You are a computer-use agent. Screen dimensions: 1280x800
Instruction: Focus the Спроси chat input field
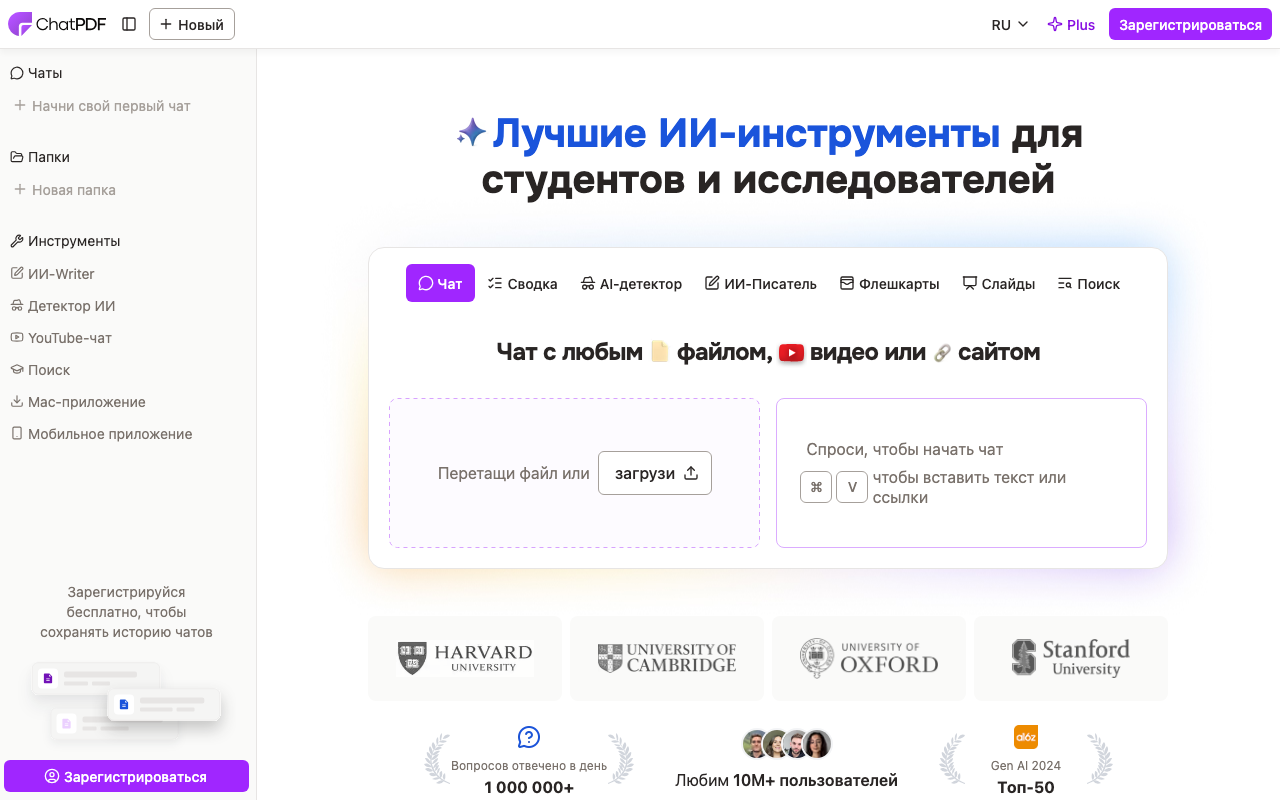961,473
